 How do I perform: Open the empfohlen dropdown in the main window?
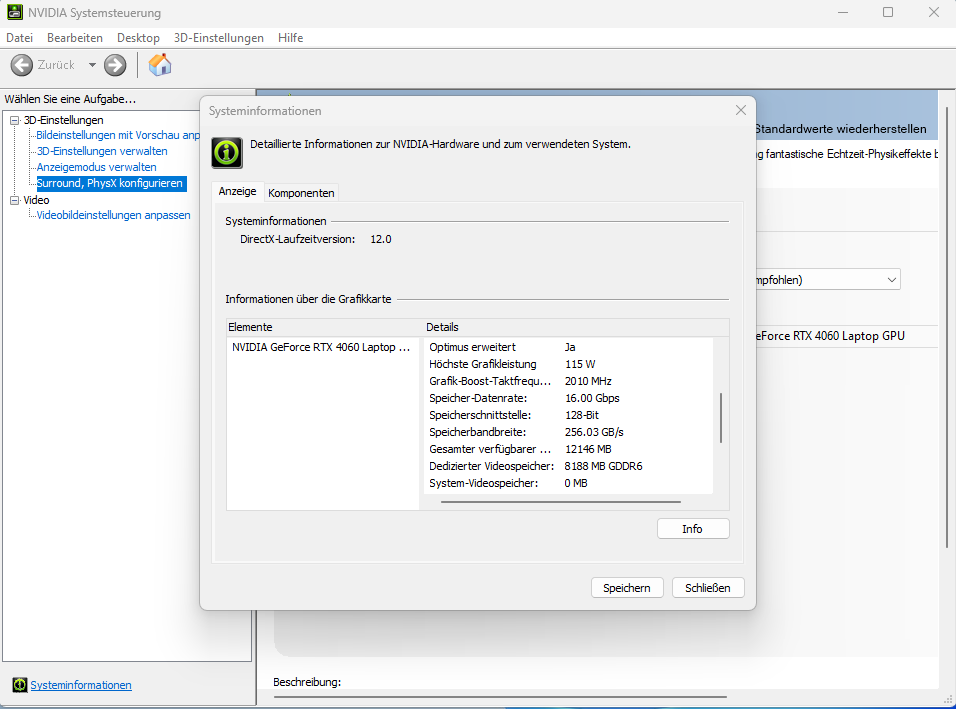point(827,280)
